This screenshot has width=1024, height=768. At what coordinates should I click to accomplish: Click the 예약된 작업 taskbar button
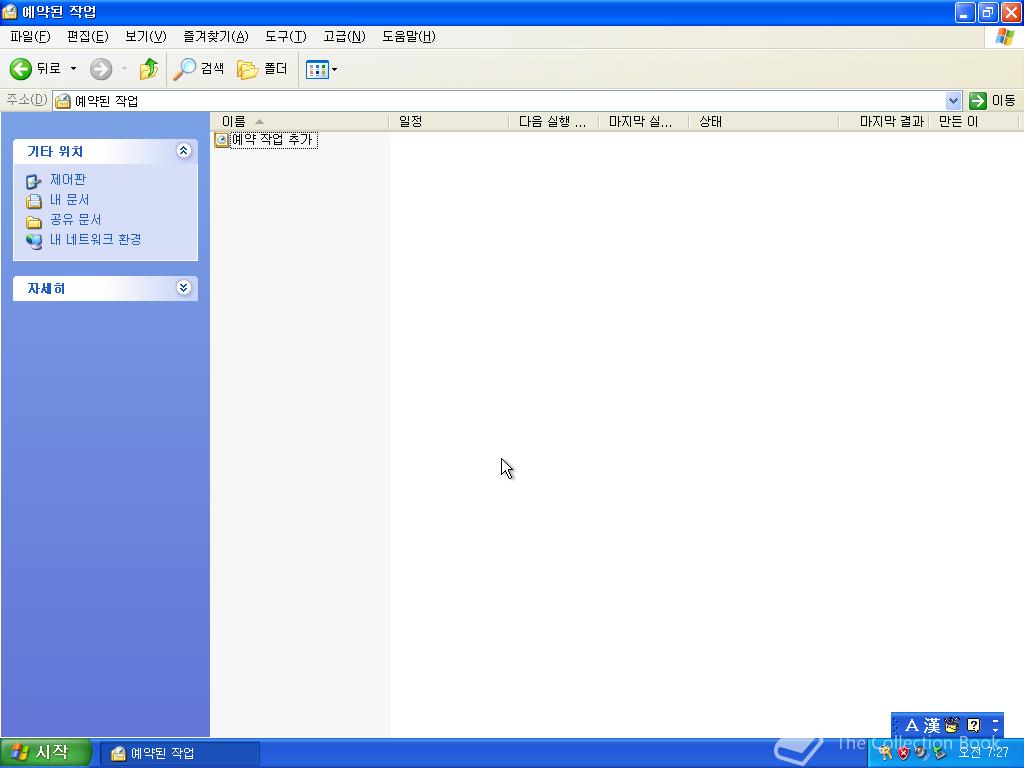[180, 753]
